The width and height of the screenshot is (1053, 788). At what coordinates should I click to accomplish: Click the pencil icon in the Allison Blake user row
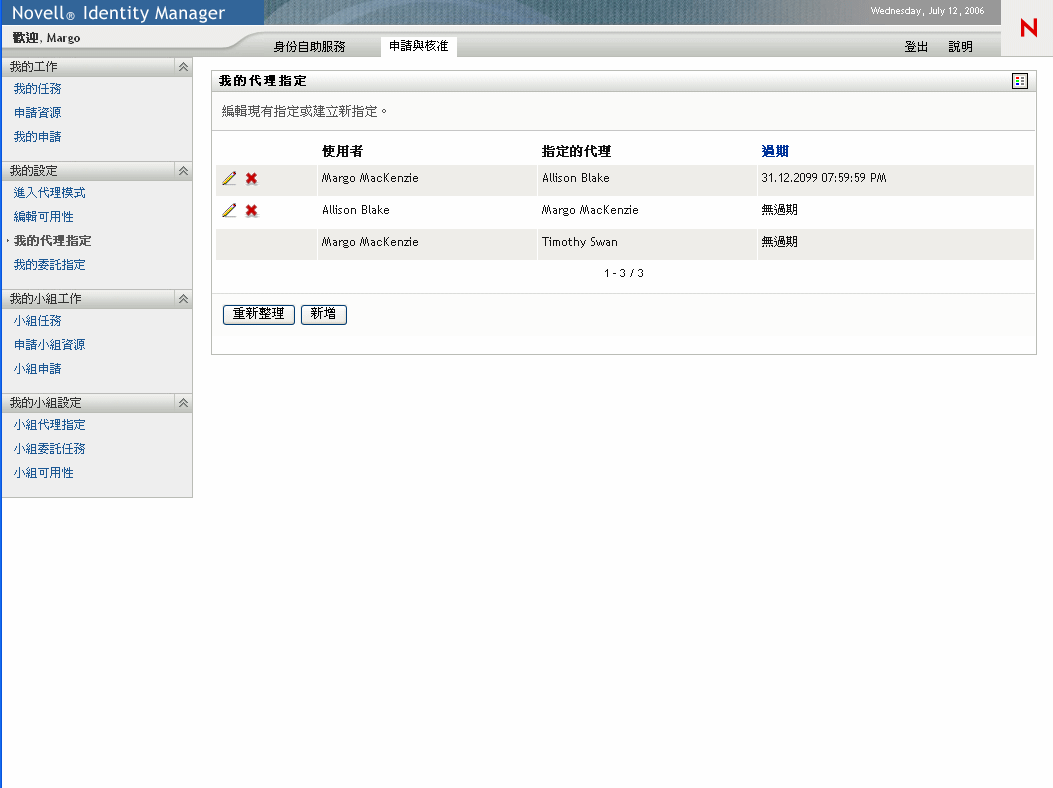tap(229, 210)
